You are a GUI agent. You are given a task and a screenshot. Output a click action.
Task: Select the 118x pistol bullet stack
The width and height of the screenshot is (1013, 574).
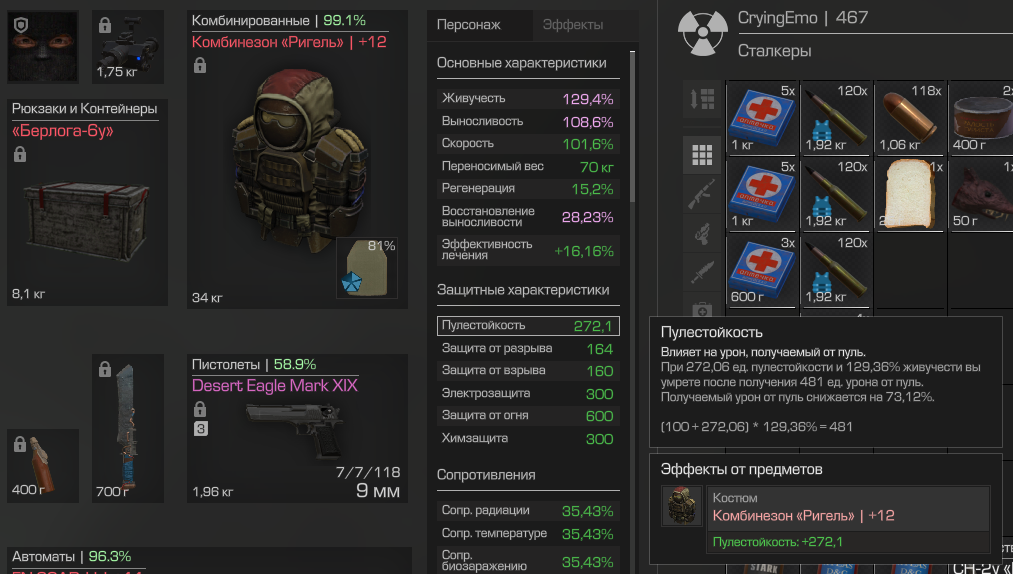click(910, 118)
